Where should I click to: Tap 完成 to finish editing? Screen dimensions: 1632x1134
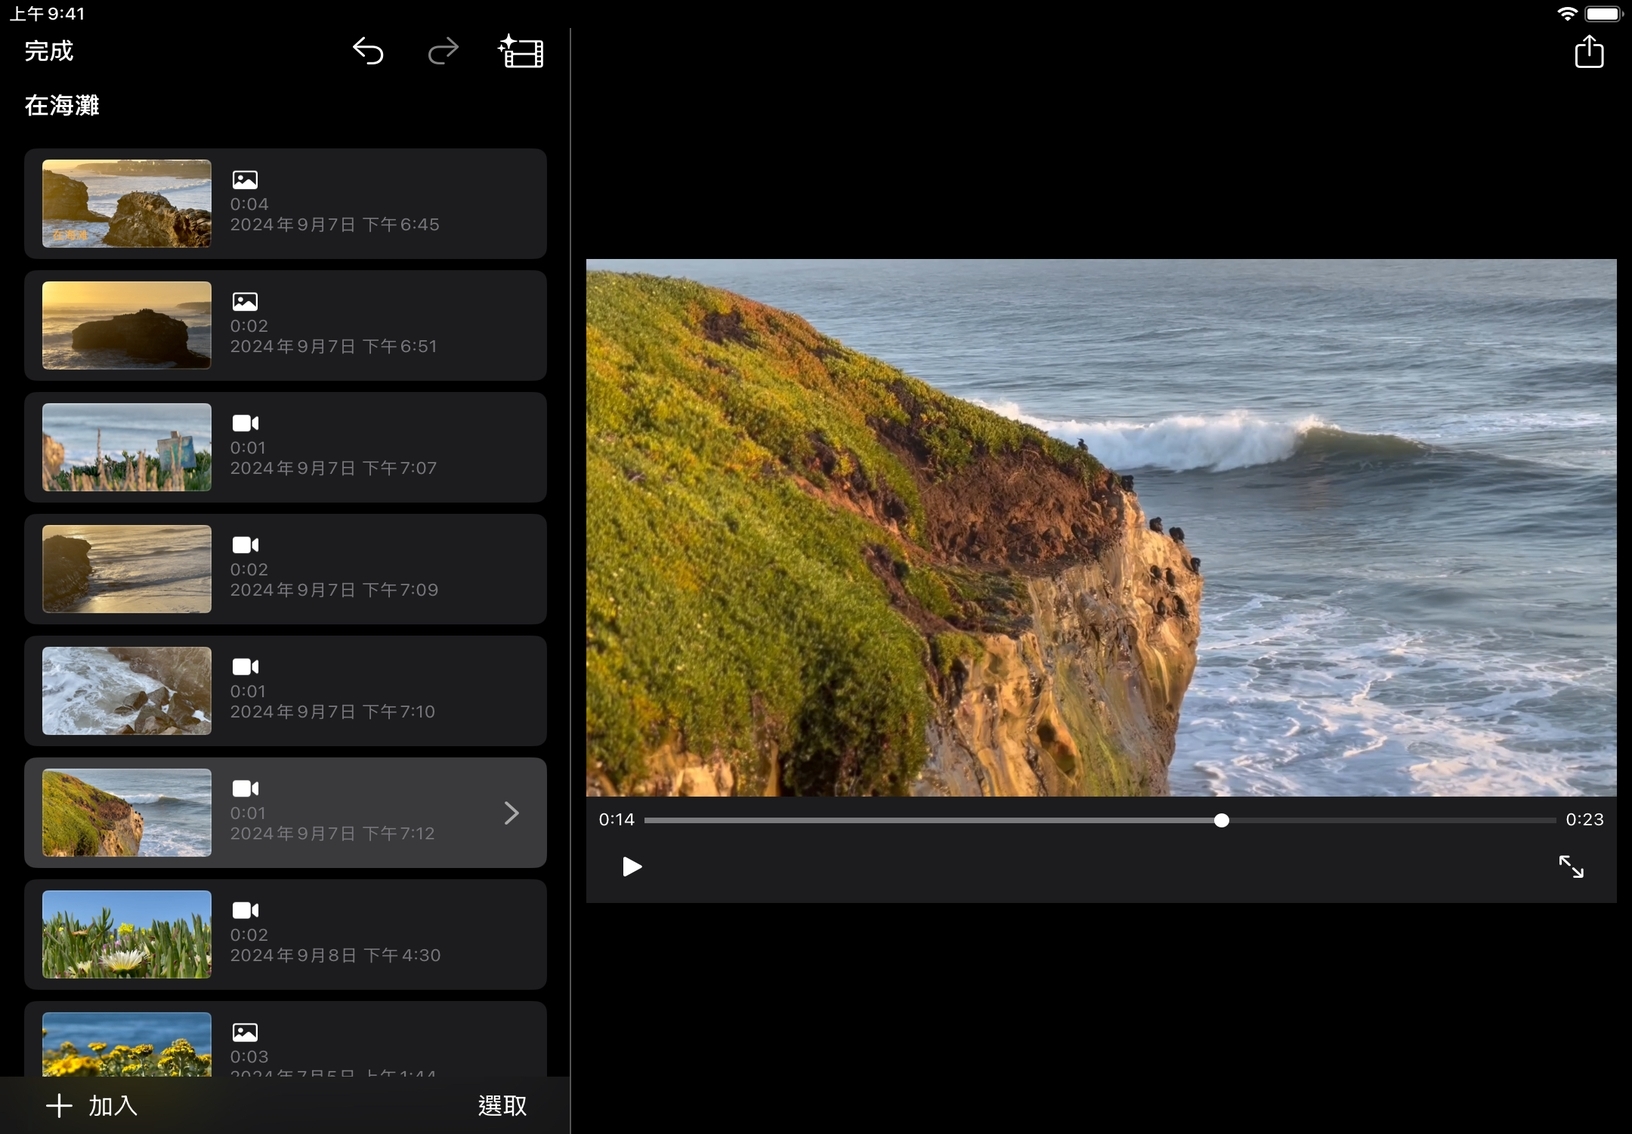tap(49, 51)
